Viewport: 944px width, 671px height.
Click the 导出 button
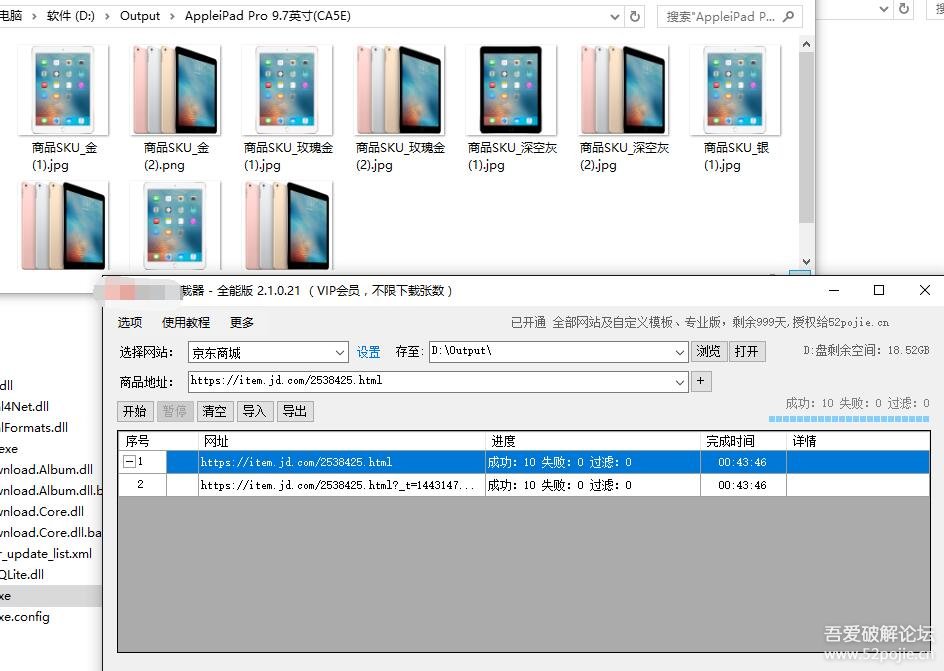pyautogui.click(x=295, y=411)
